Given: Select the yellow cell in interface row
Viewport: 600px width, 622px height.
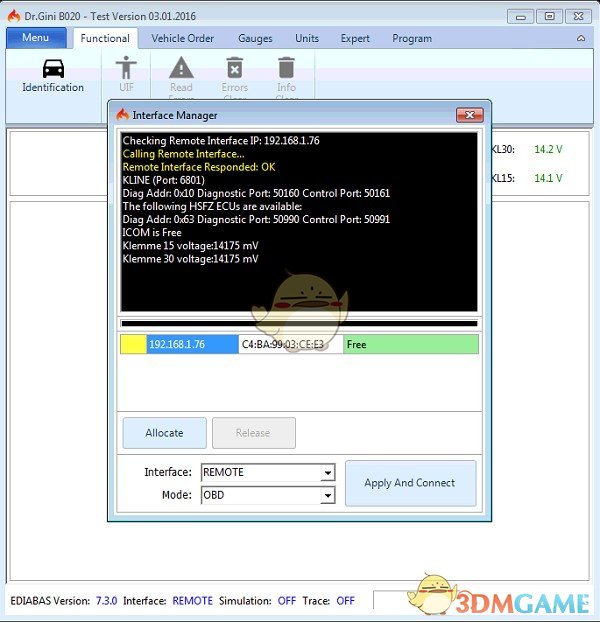Looking at the screenshot, I should [x=133, y=344].
